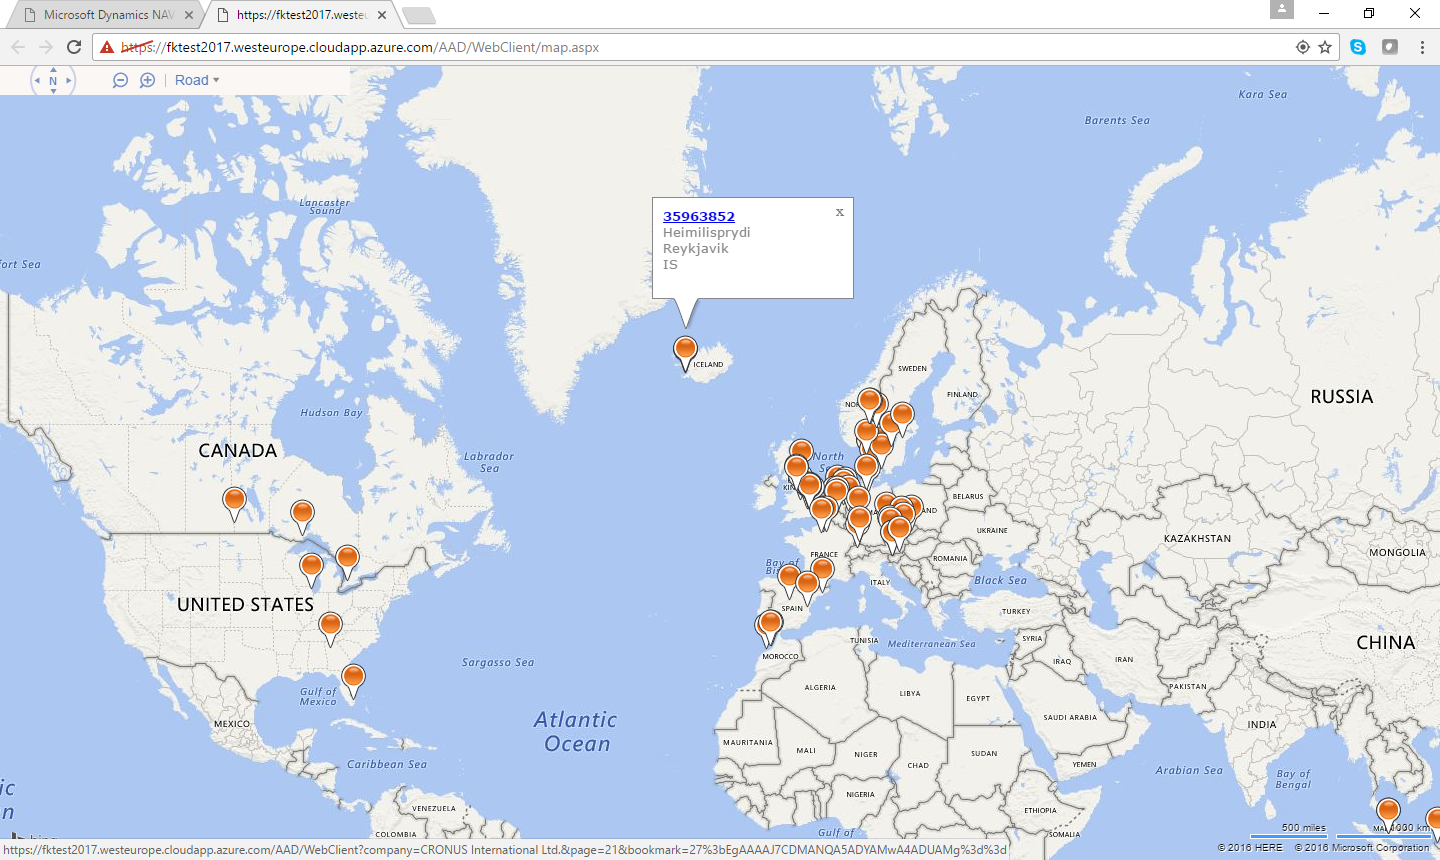1440x860 pixels.
Task: Open customer link 35963852 in popup
Action: (698, 216)
